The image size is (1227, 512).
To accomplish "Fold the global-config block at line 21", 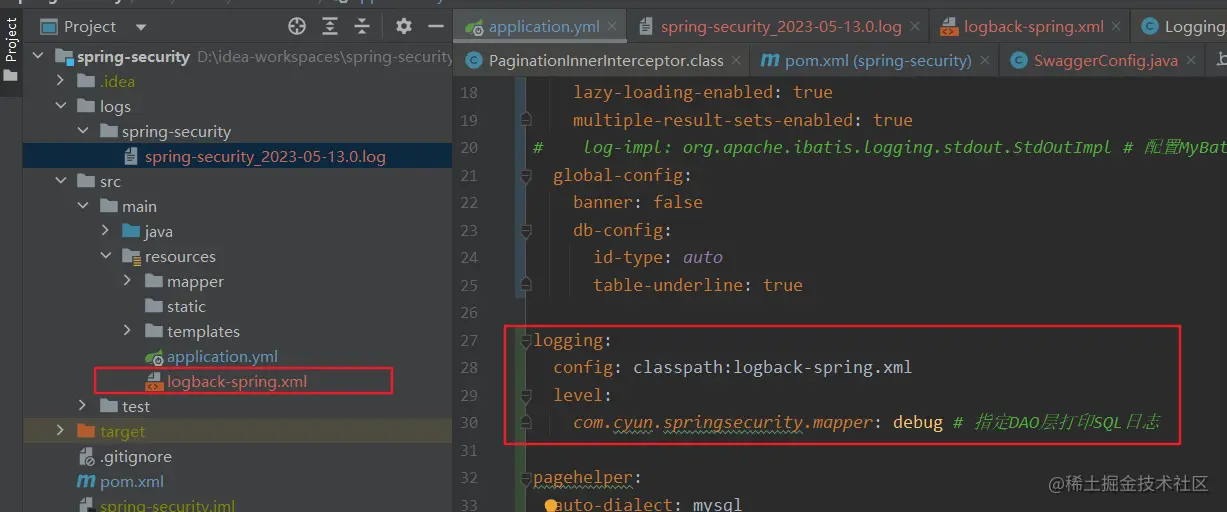I will (526, 175).
